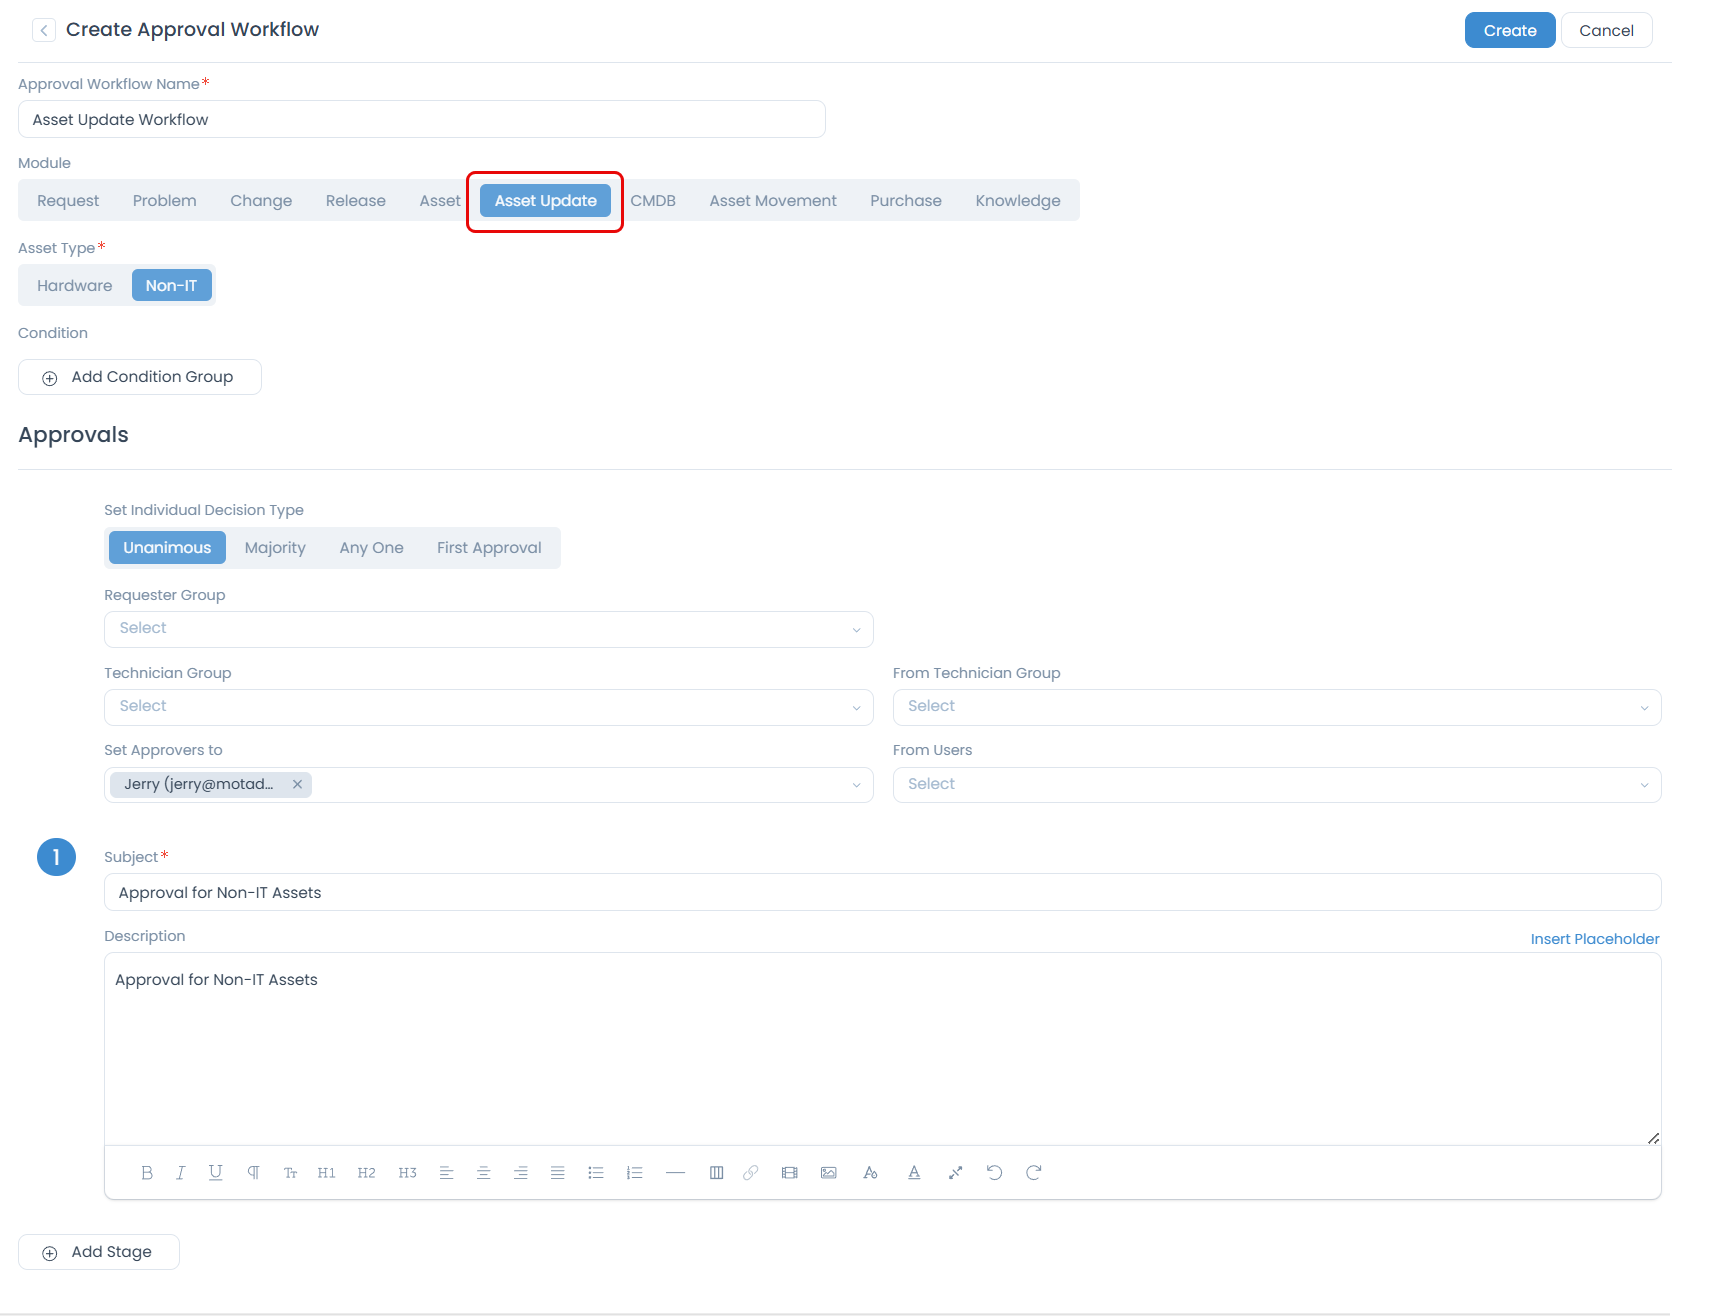Select the Purchase module tab
This screenshot has width=1733, height=1316.
click(x=905, y=201)
